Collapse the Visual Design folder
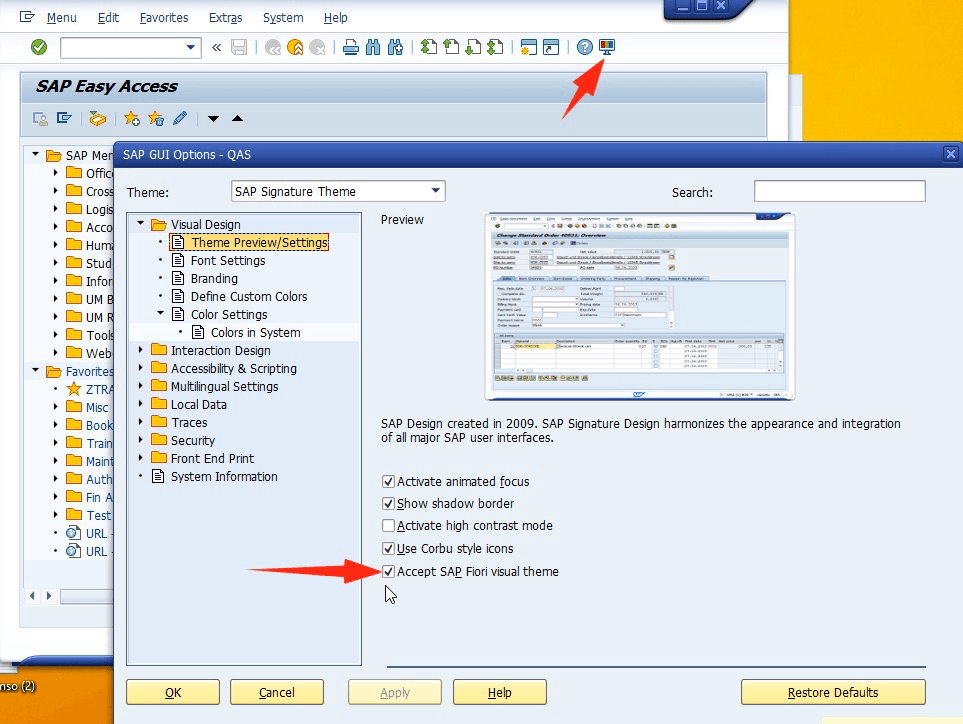Screen dimensions: 963x724 tap(141, 224)
